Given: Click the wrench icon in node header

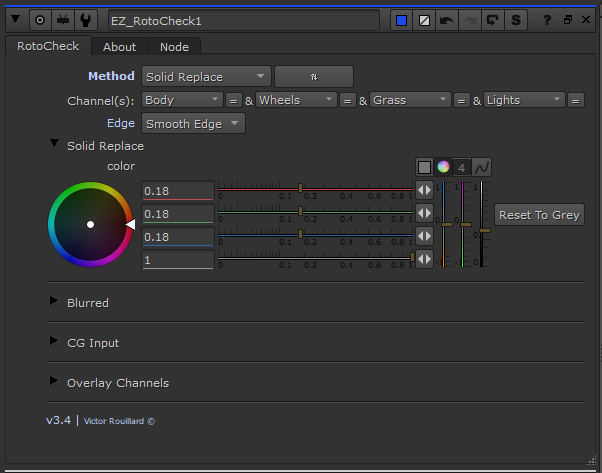Looking at the screenshot, I should (88, 20).
